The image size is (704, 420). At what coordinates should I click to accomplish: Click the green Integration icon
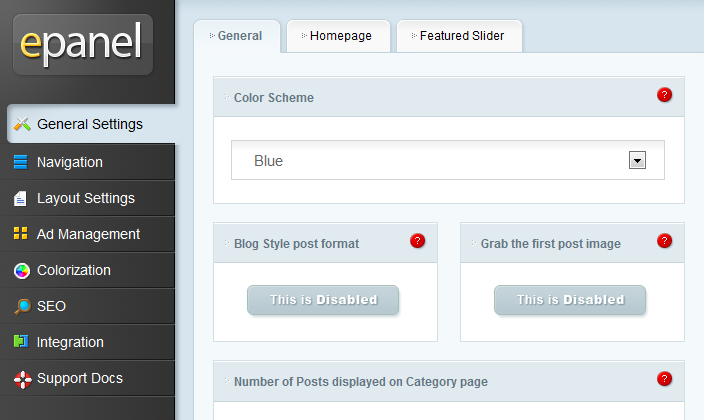tap(21, 341)
